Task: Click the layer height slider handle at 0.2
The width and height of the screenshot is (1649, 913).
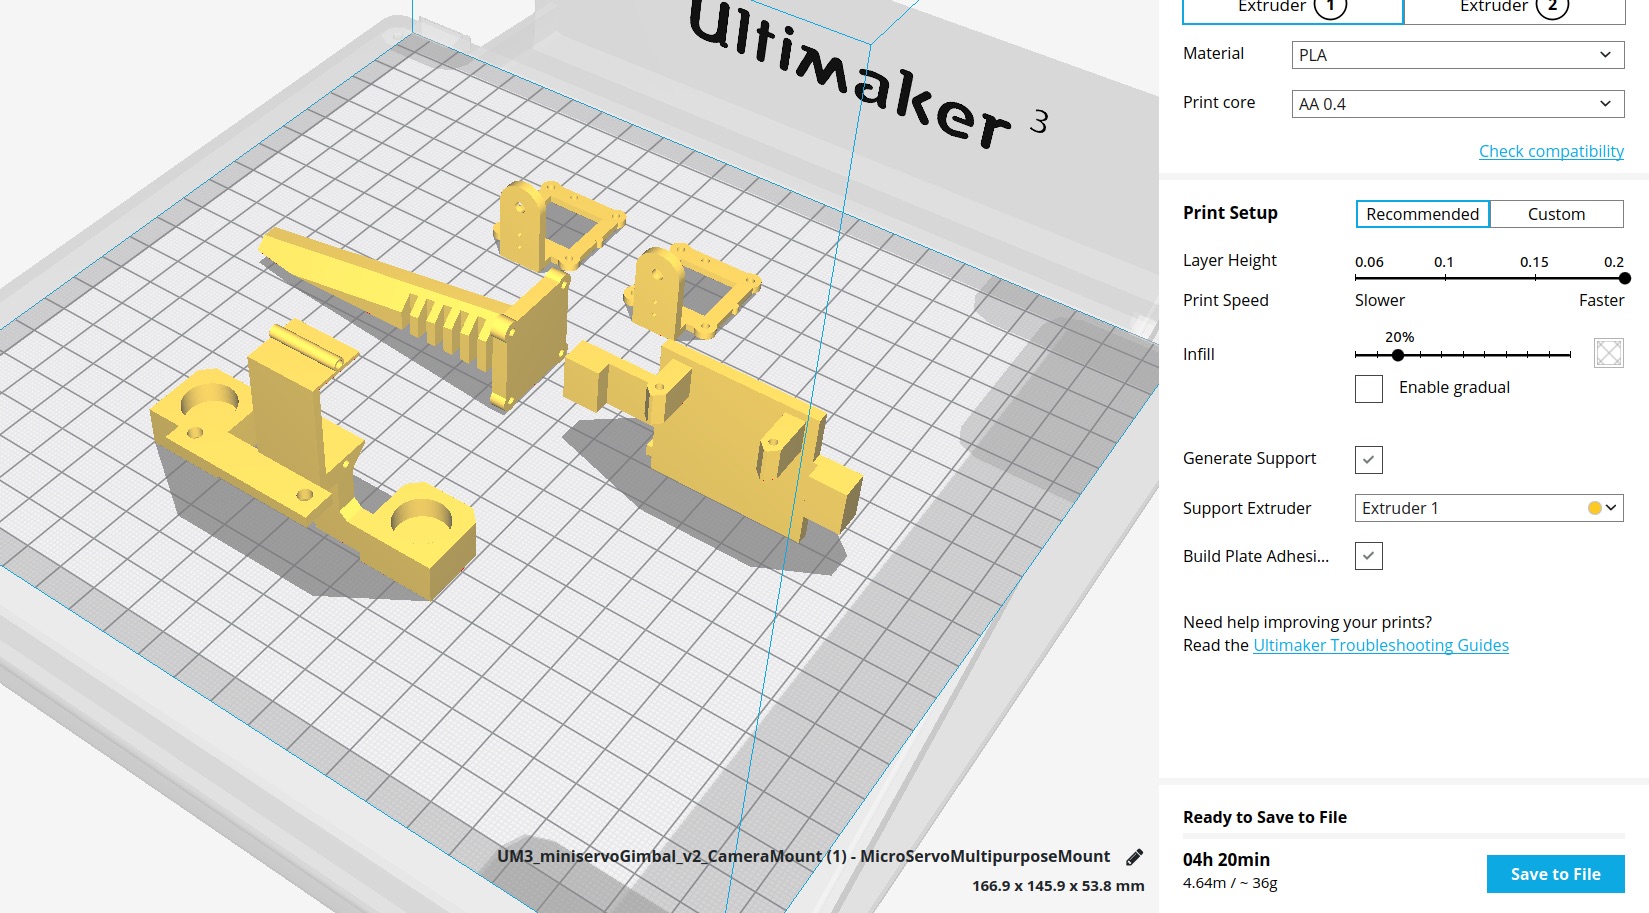Action: 1624,278
